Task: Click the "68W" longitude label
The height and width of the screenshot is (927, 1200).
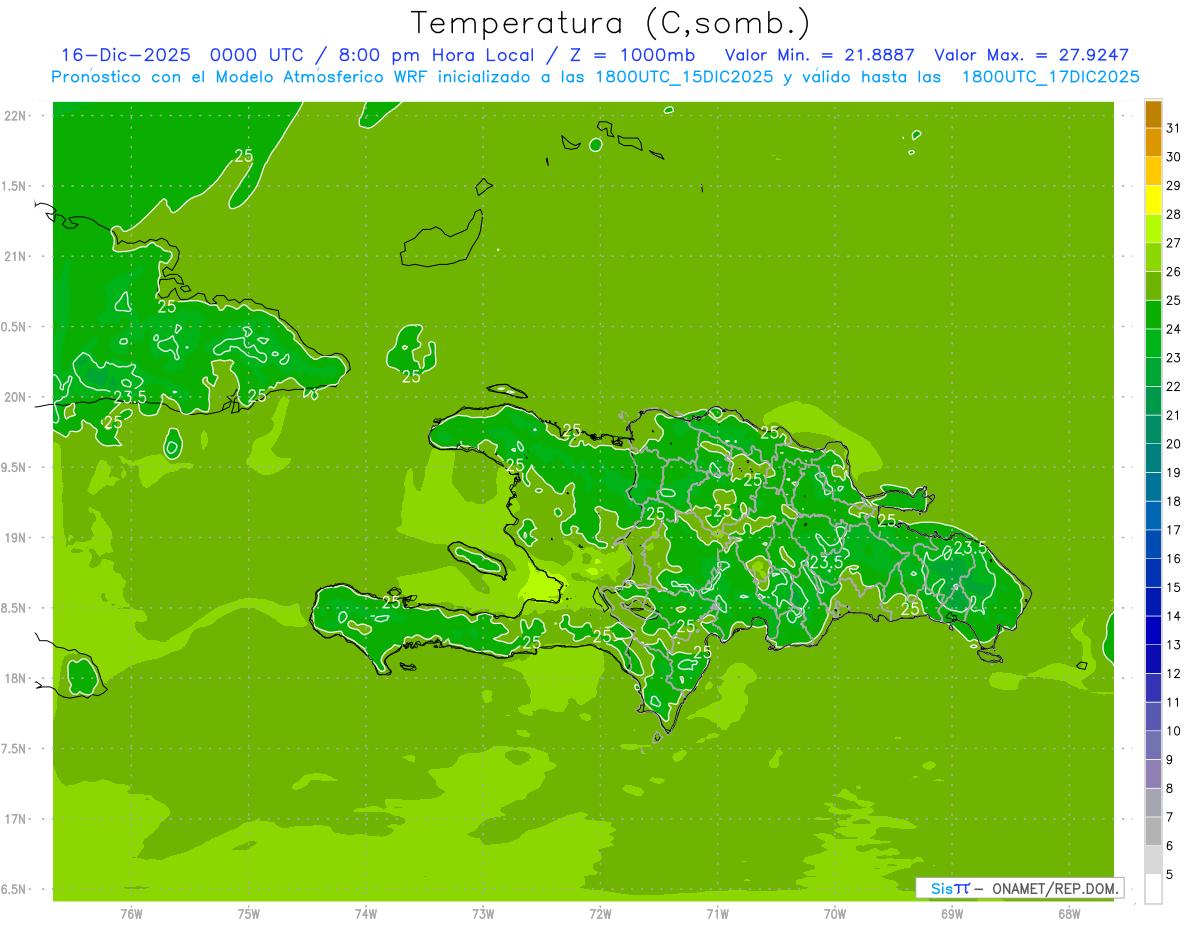Action: point(1068,914)
